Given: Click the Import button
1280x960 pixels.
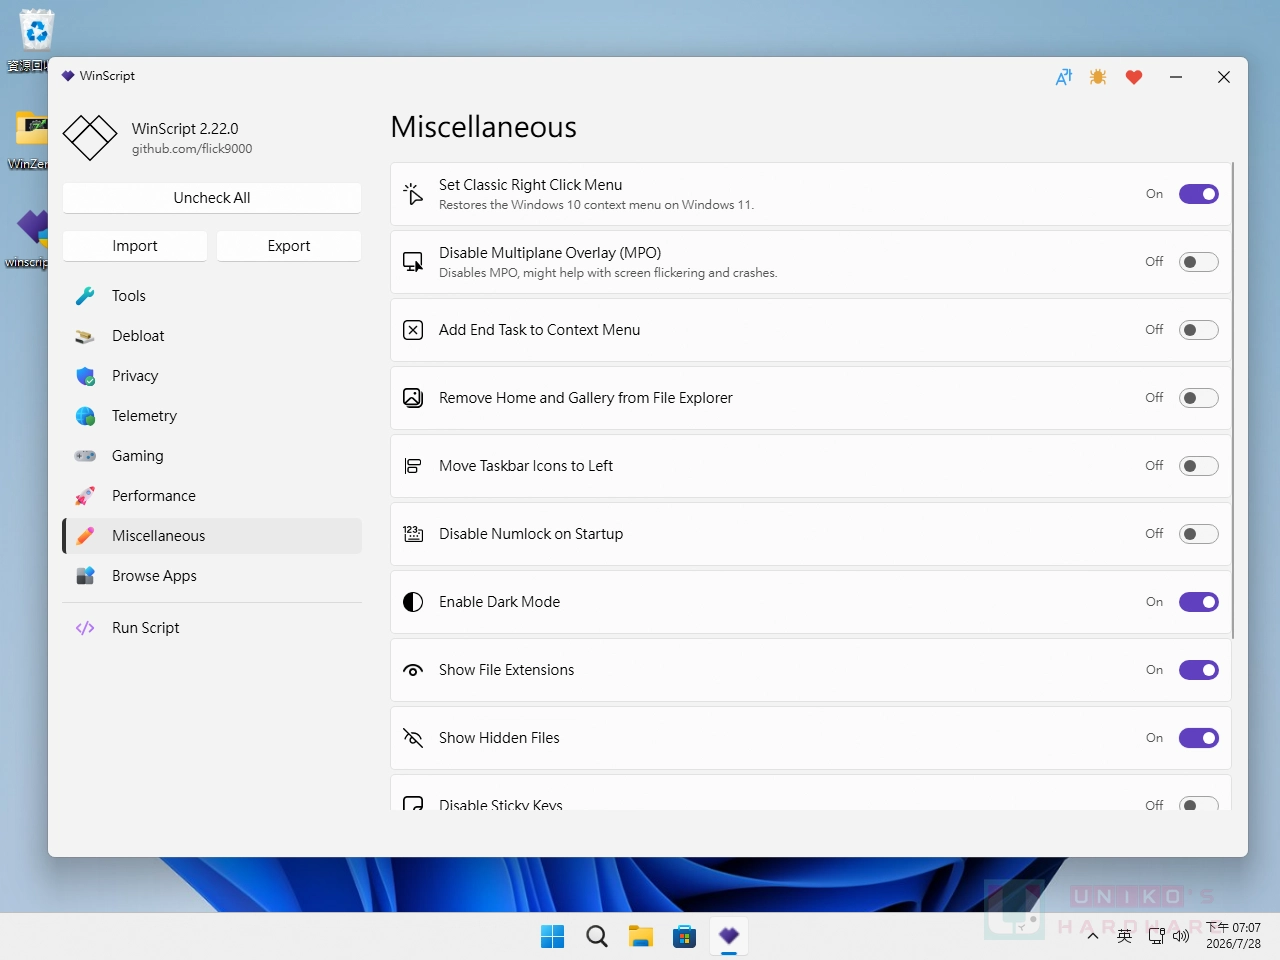Looking at the screenshot, I should pyautogui.click(x=135, y=246).
